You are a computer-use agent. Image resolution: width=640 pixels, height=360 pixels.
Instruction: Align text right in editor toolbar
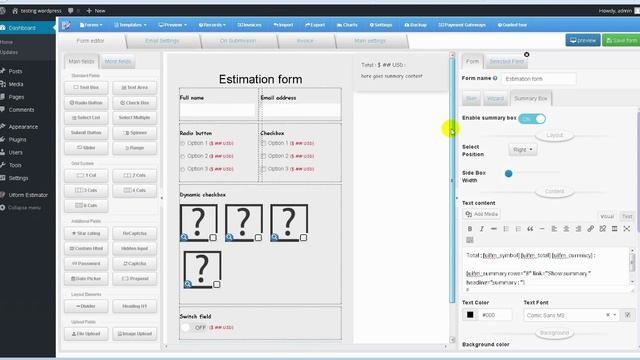[x=578, y=229]
